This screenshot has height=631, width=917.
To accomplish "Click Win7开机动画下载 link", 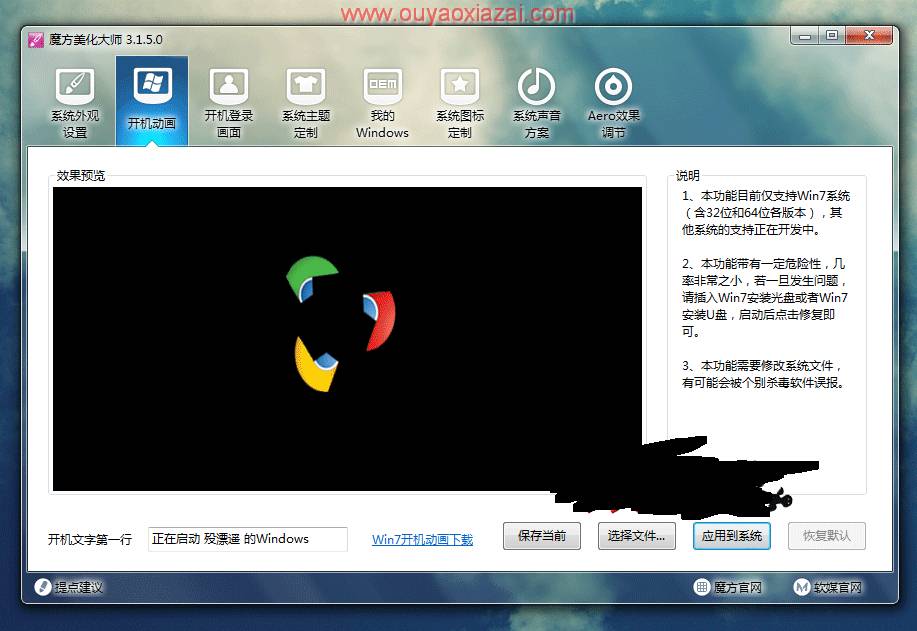I will [422, 539].
